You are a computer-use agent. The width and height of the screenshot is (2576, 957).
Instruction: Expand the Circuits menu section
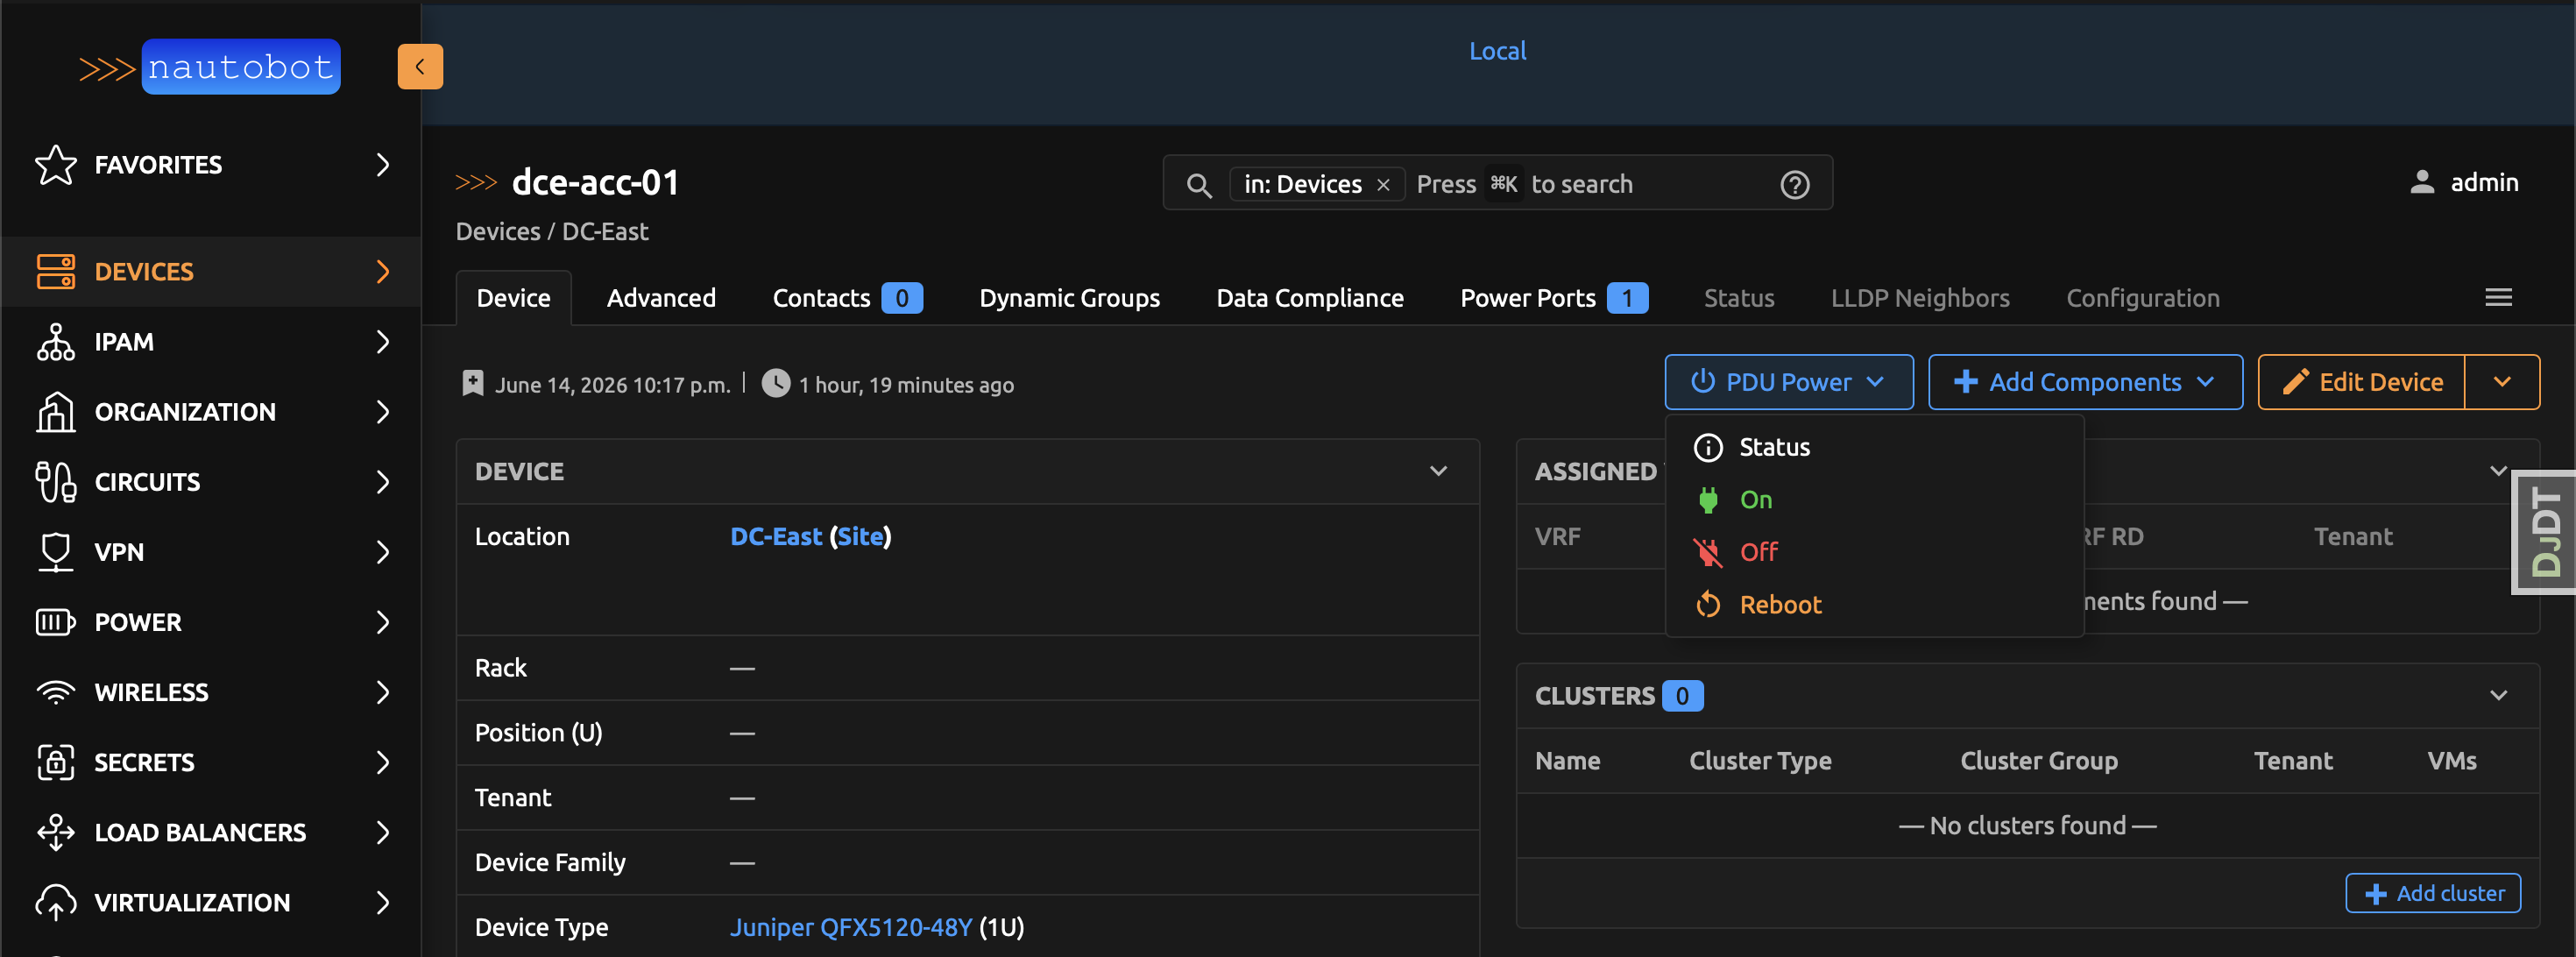coord(383,482)
